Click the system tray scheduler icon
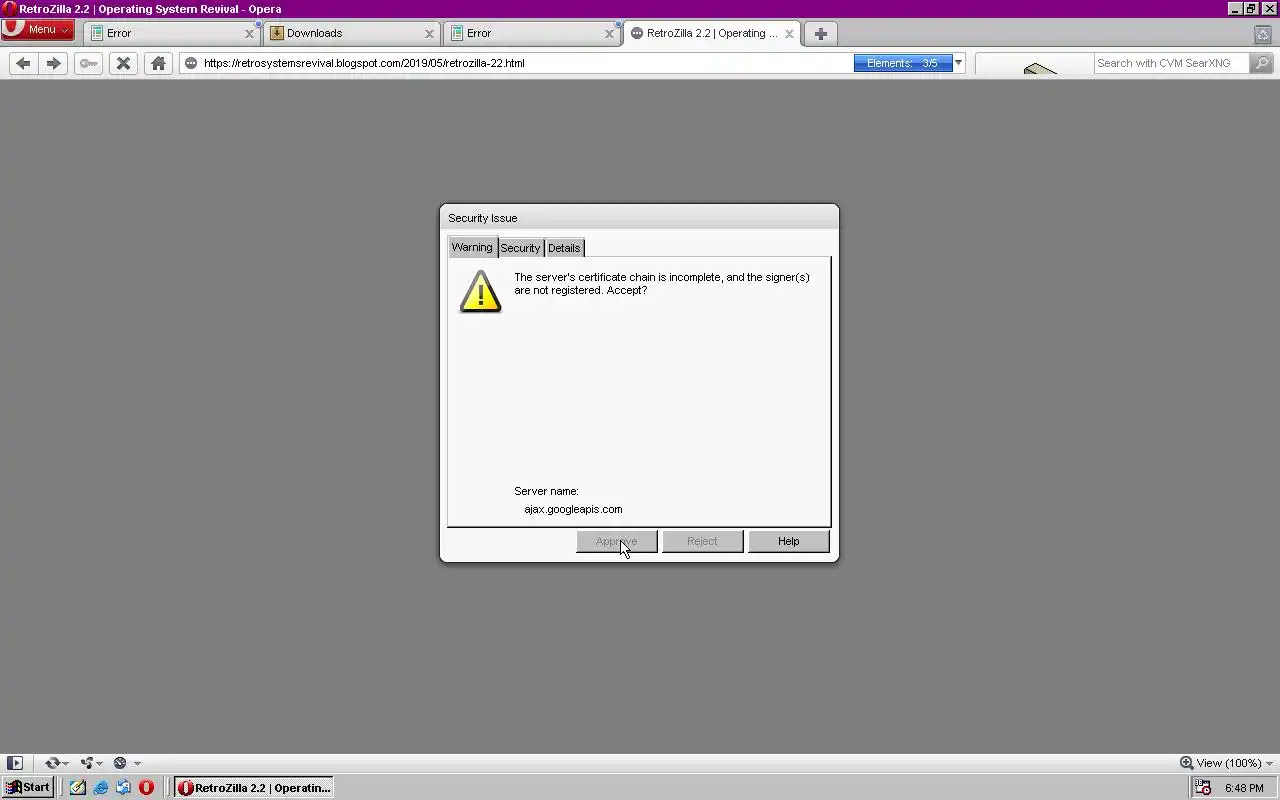This screenshot has height=800, width=1280. point(1204,788)
